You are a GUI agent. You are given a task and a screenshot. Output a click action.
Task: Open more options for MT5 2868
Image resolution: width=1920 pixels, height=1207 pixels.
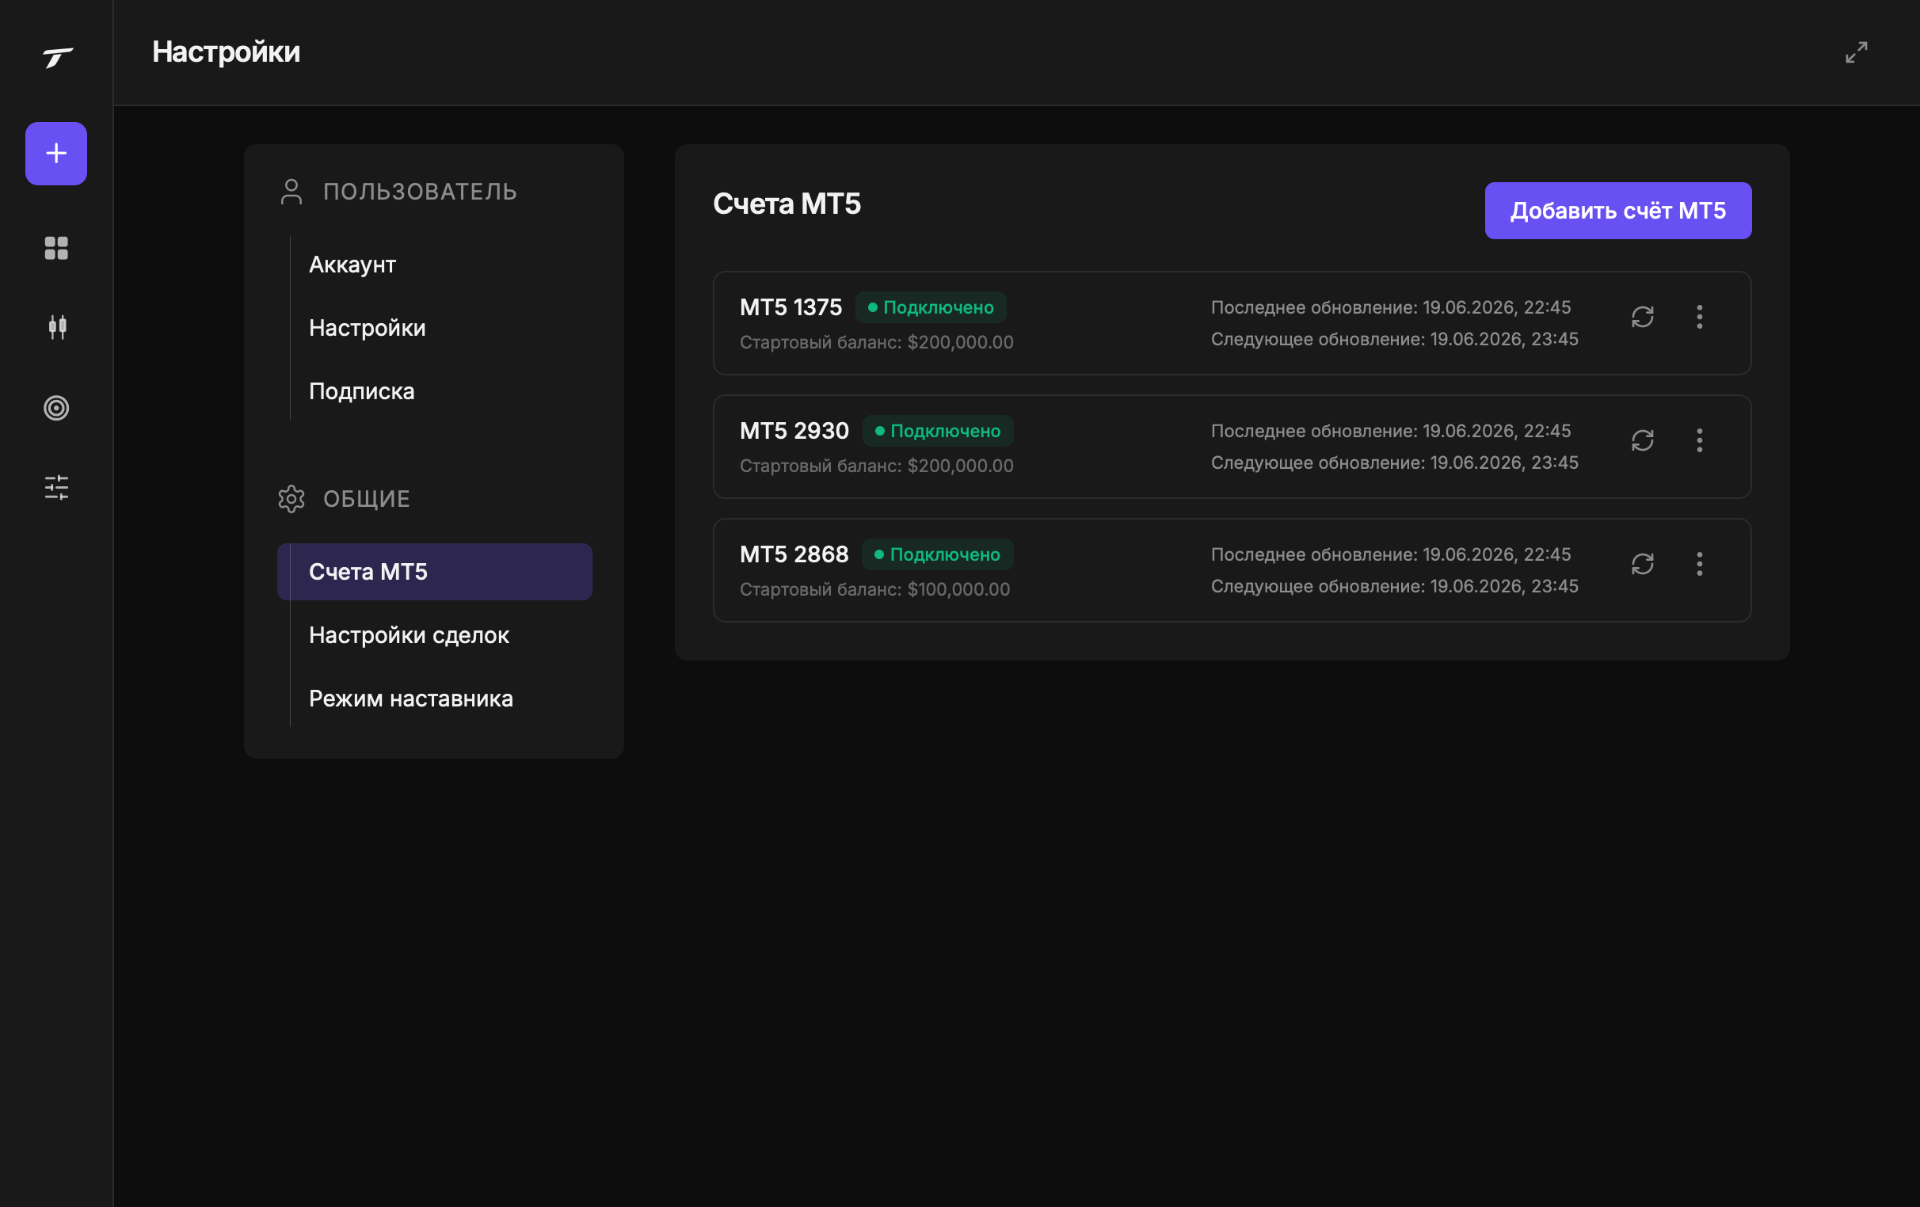click(1699, 564)
